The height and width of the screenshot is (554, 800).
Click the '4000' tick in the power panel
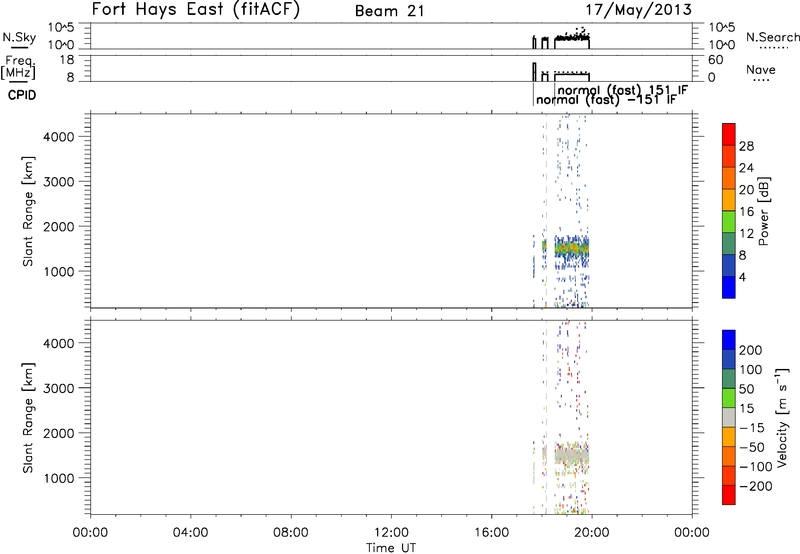point(58,137)
